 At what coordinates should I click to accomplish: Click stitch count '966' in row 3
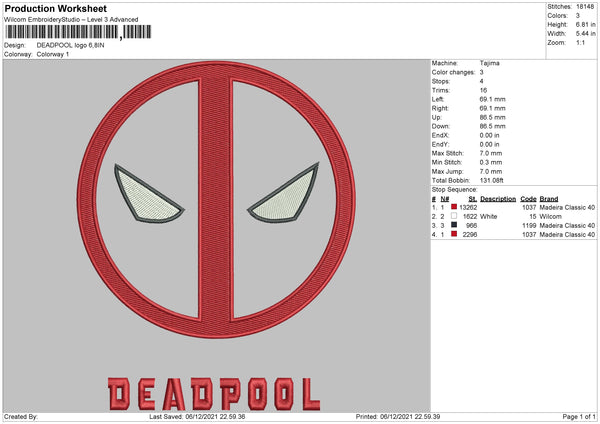tap(471, 225)
